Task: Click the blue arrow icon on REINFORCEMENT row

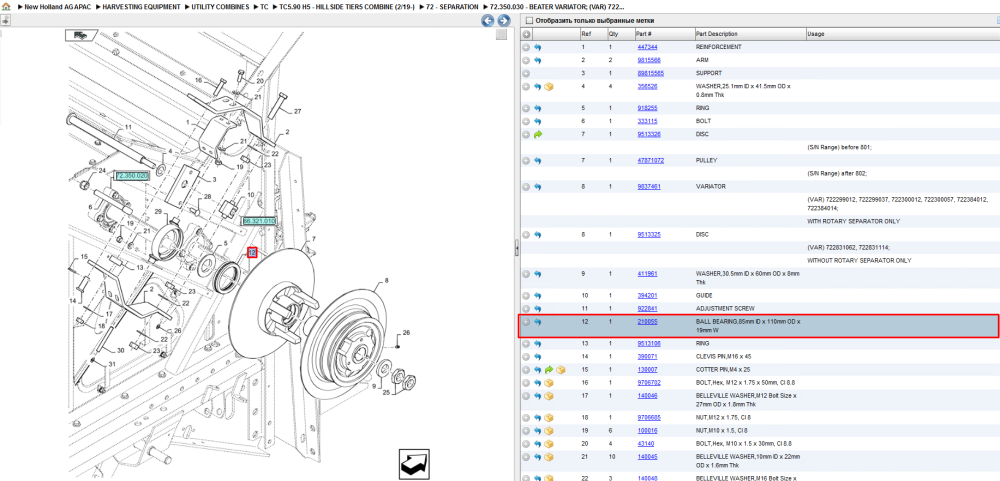Action: (537, 47)
